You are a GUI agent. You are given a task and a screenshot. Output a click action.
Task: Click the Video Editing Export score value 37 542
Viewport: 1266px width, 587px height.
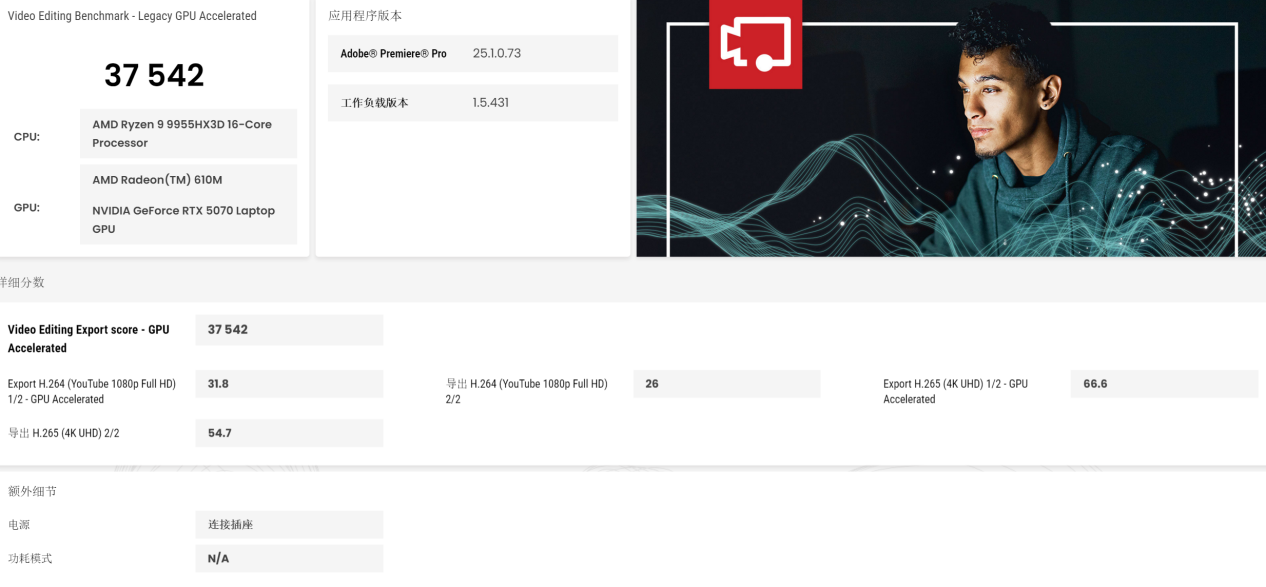288,330
